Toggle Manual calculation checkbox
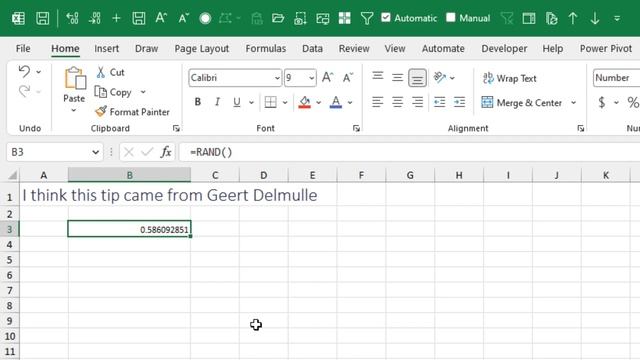 (x=451, y=18)
